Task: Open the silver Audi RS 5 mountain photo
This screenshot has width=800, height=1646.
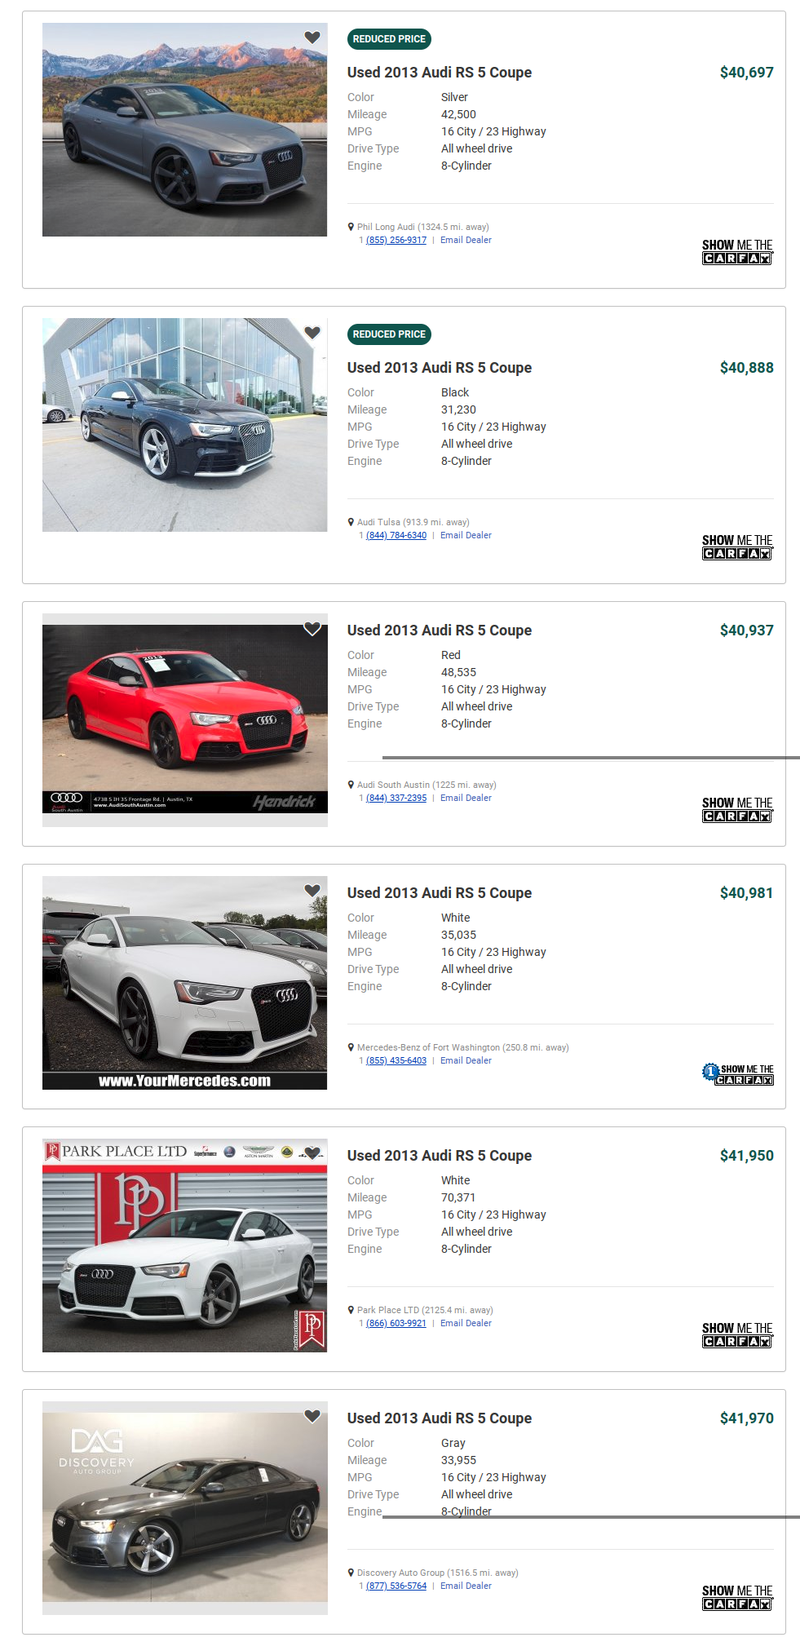Action: [184, 130]
